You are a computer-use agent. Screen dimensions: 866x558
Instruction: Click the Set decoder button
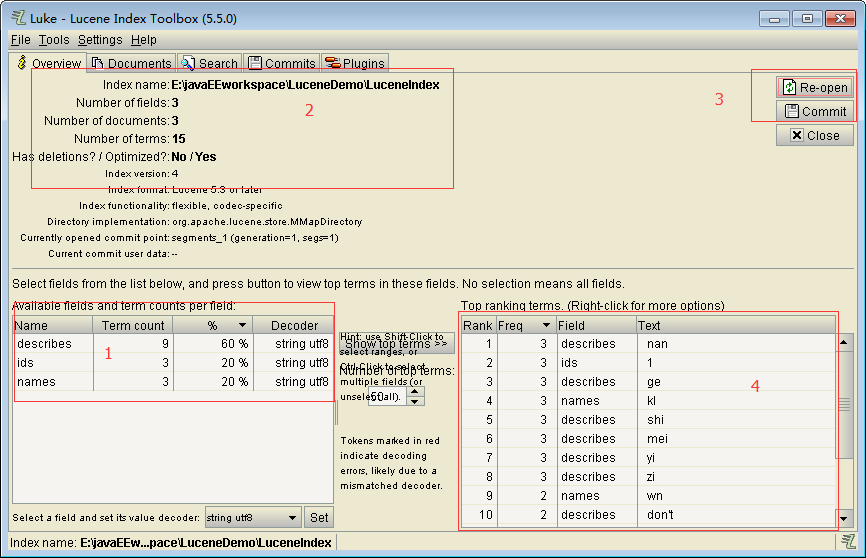[x=319, y=517]
